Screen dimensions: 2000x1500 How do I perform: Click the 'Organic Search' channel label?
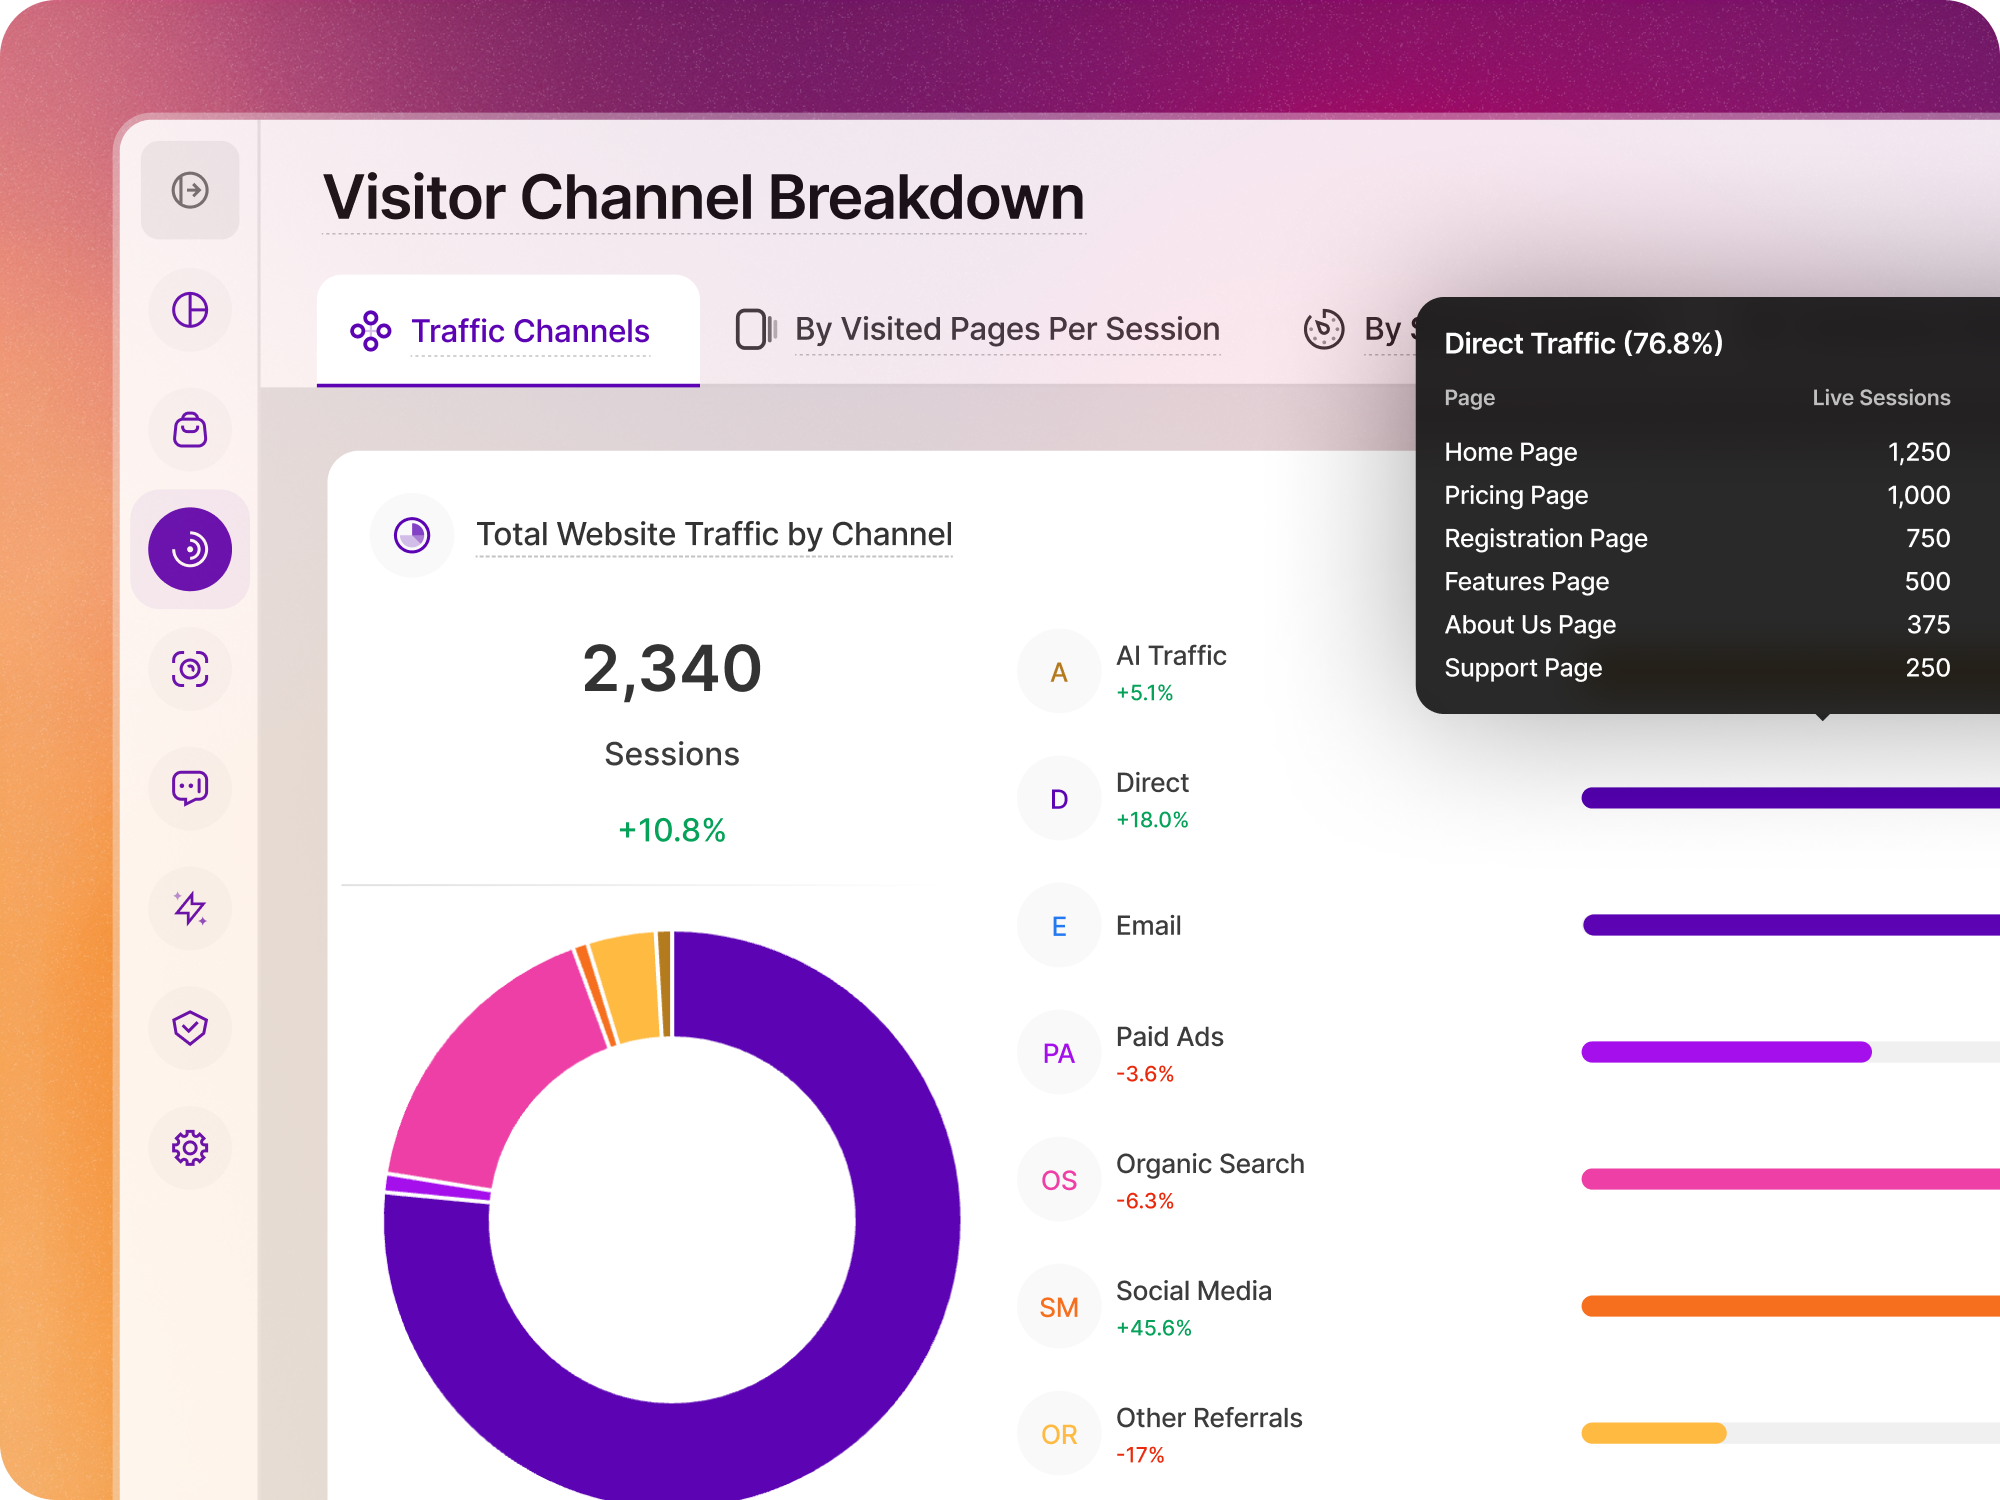tap(1210, 1164)
